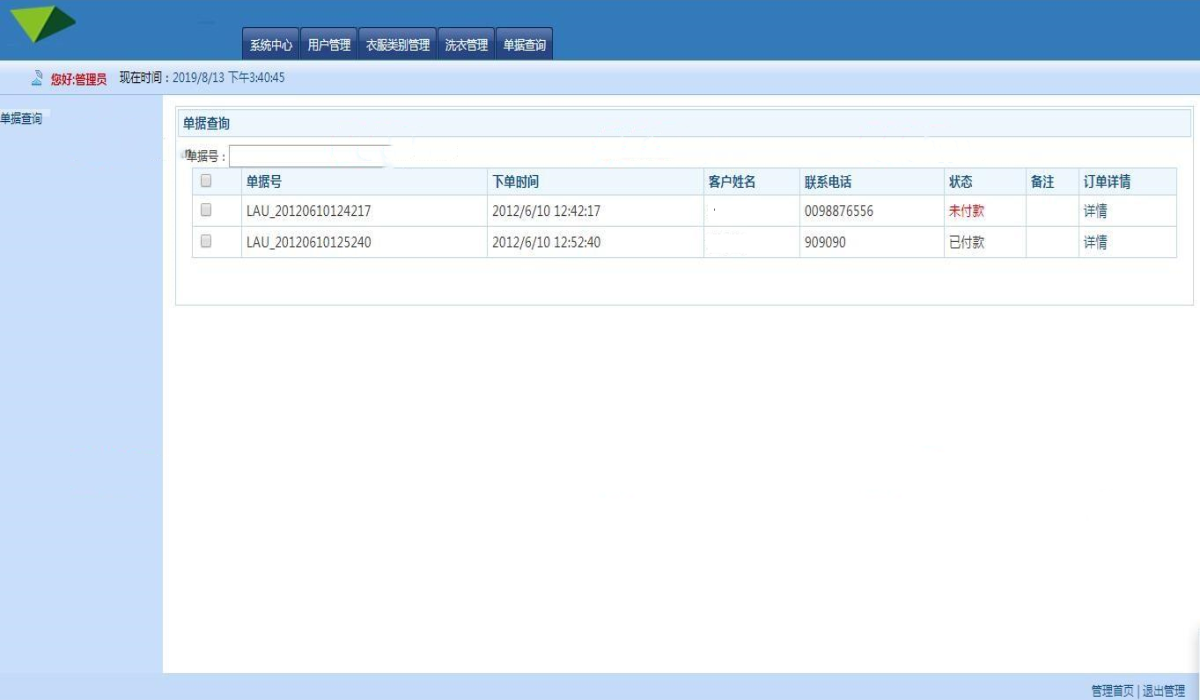The image size is (1200, 700).
Task: Check the box for LAU_20120610125240
Action: pyautogui.click(x=206, y=241)
